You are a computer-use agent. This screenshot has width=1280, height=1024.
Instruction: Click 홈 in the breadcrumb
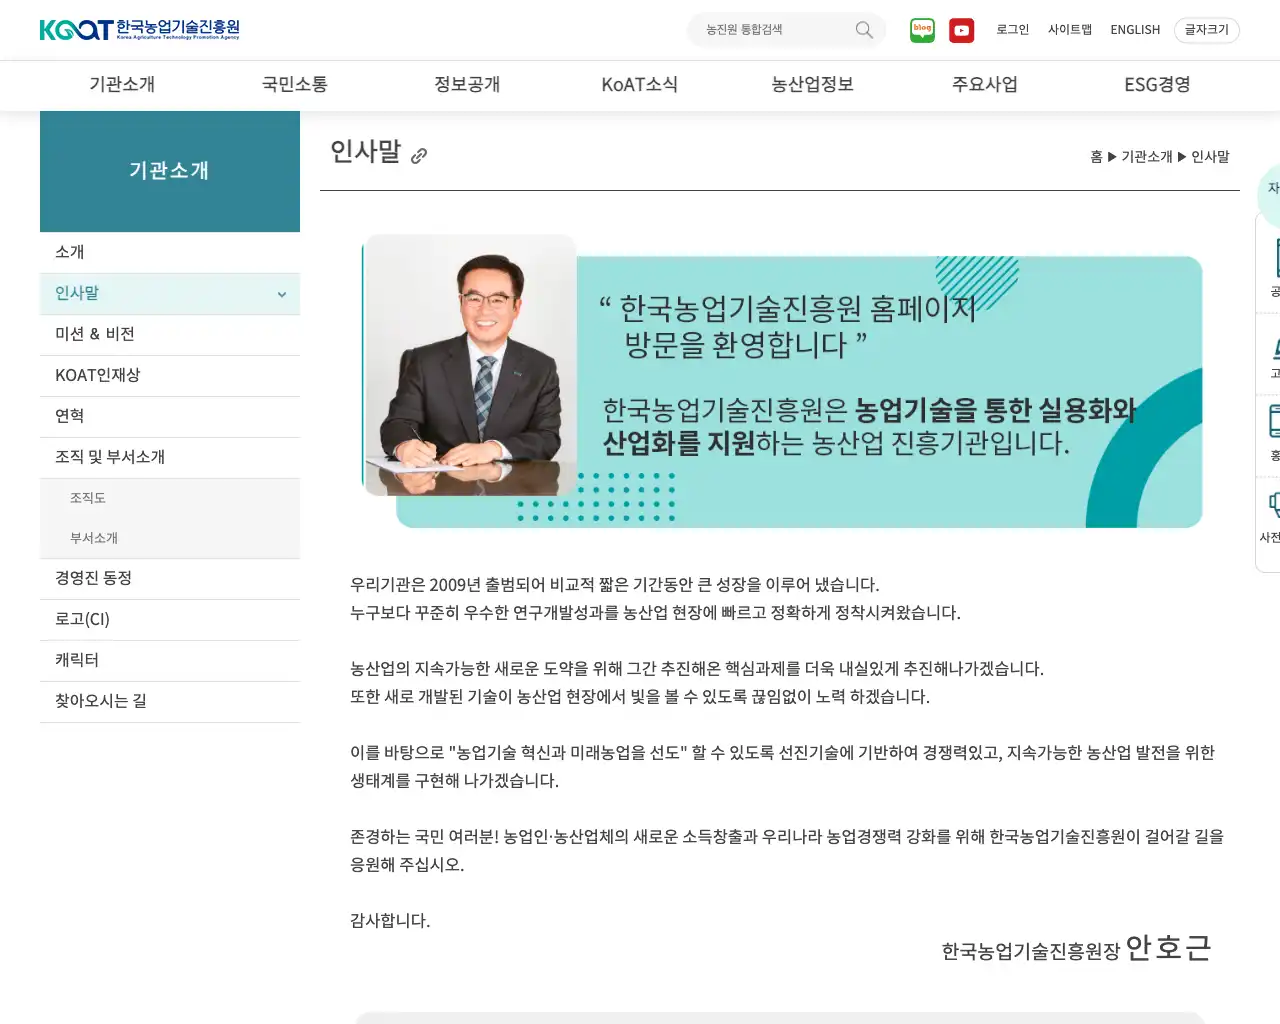coord(1096,157)
